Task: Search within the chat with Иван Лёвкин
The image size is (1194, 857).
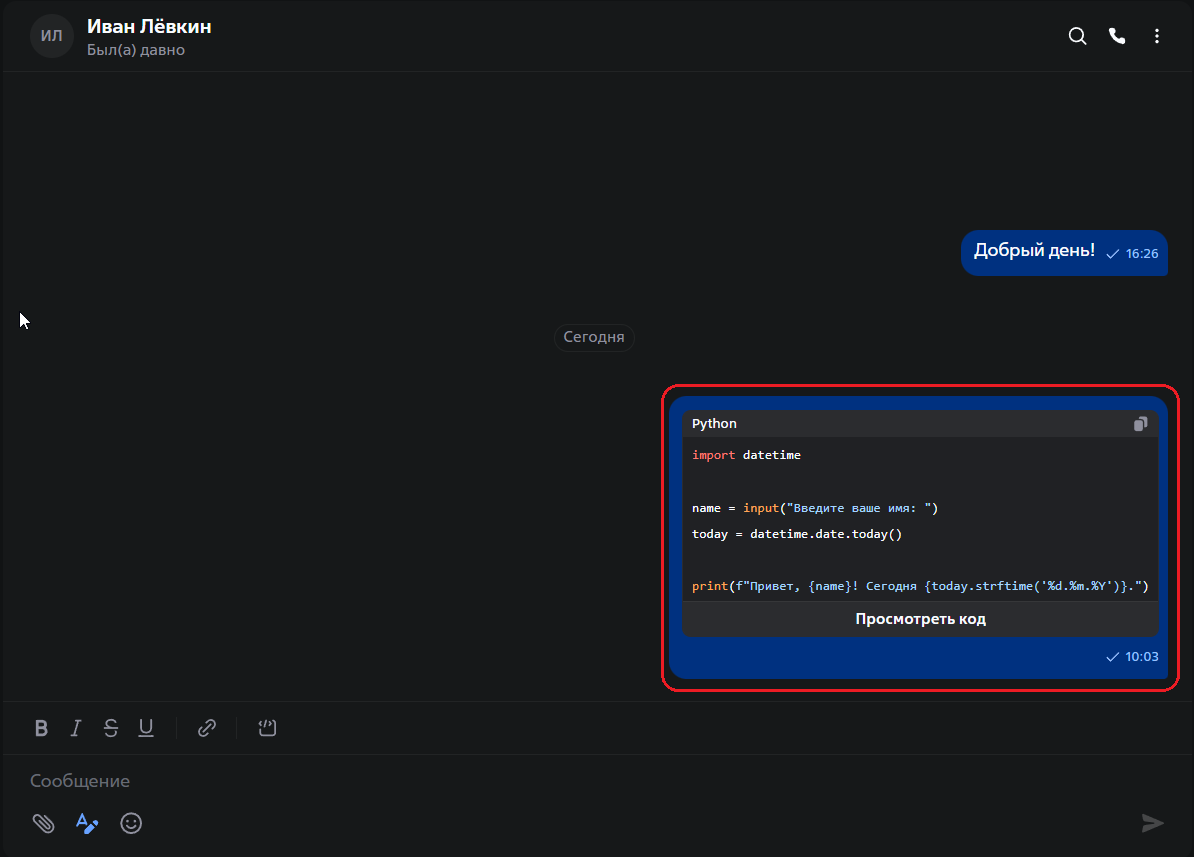Action: click(x=1077, y=36)
